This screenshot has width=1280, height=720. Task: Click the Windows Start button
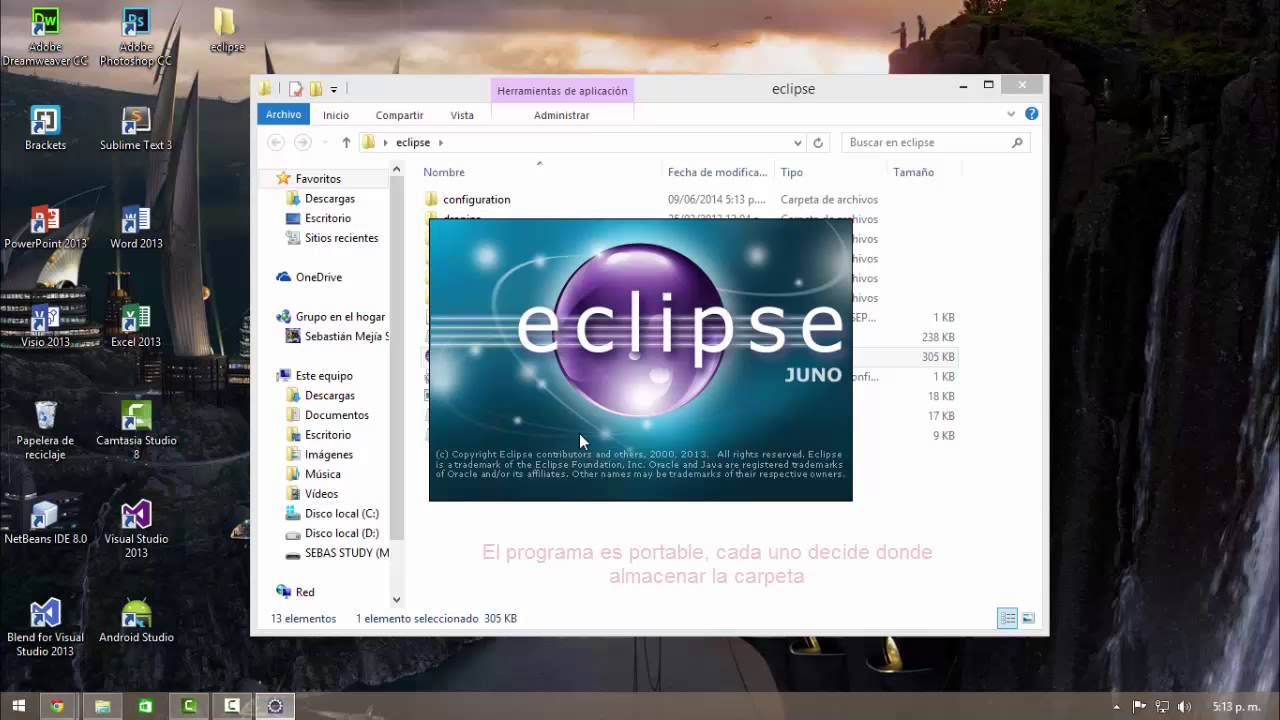pyautogui.click(x=18, y=706)
